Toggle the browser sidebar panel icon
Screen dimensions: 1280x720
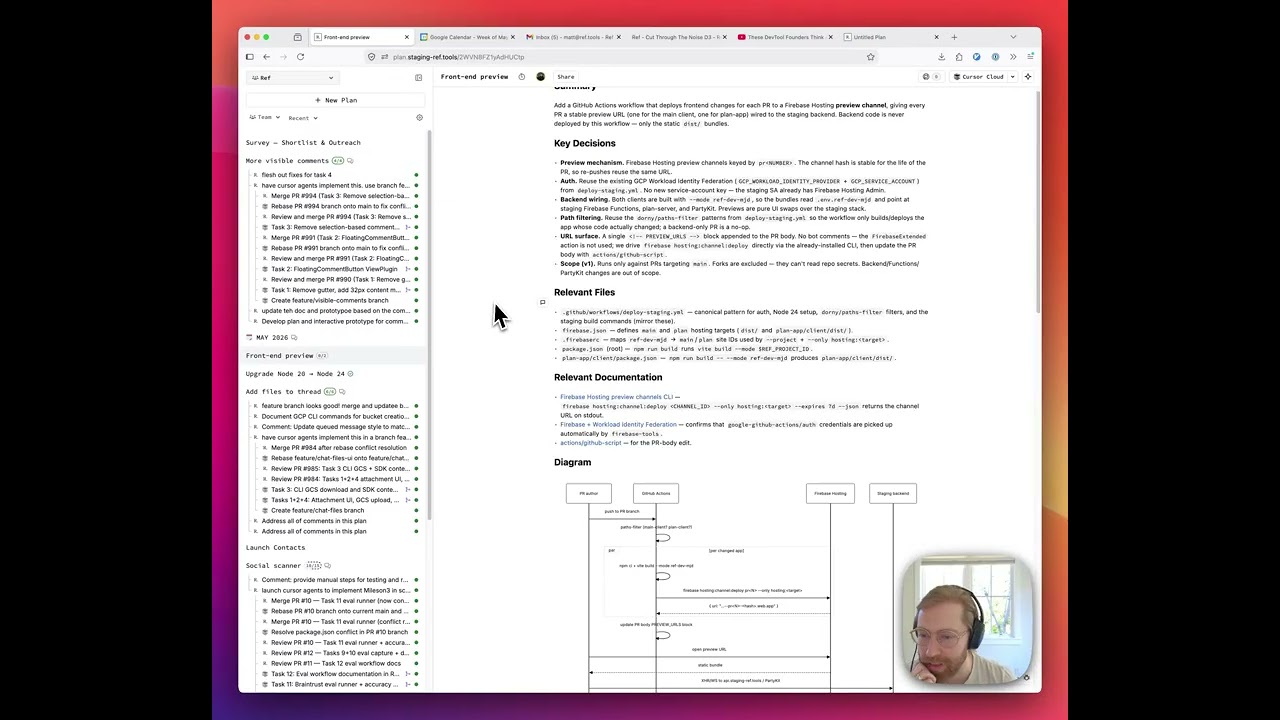coord(249,57)
